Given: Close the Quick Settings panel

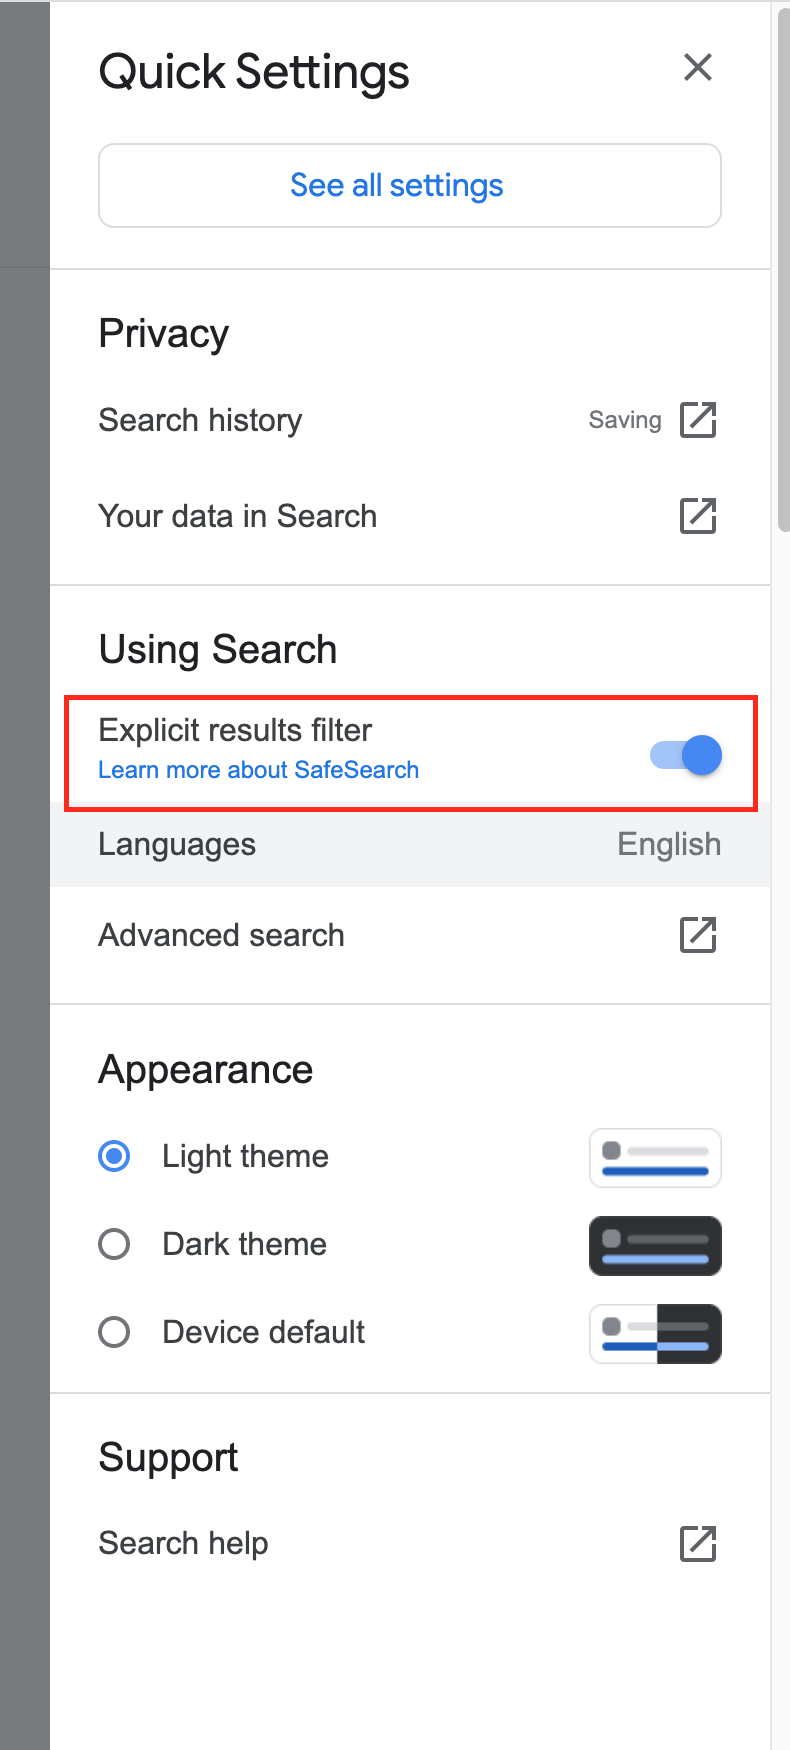Looking at the screenshot, I should pyautogui.click(x=697, y=67).
